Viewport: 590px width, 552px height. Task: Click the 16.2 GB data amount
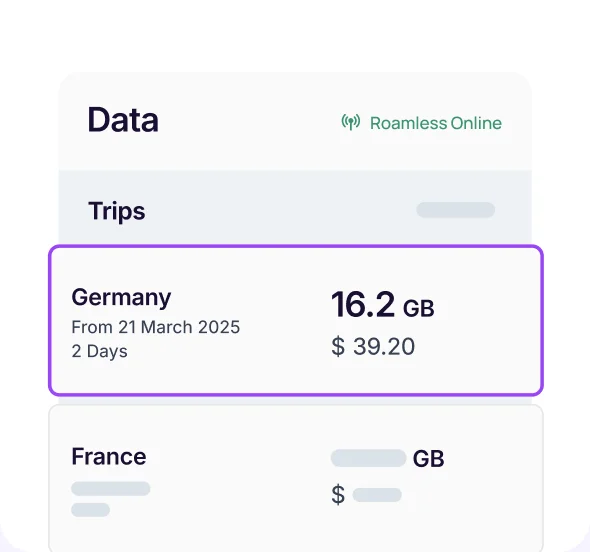coord(383,305)
